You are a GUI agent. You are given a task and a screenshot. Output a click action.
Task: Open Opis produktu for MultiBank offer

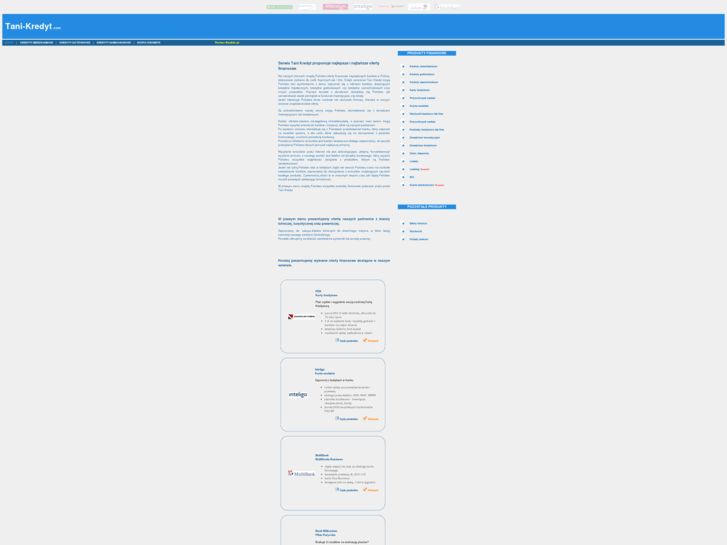(x=347, y=490)
